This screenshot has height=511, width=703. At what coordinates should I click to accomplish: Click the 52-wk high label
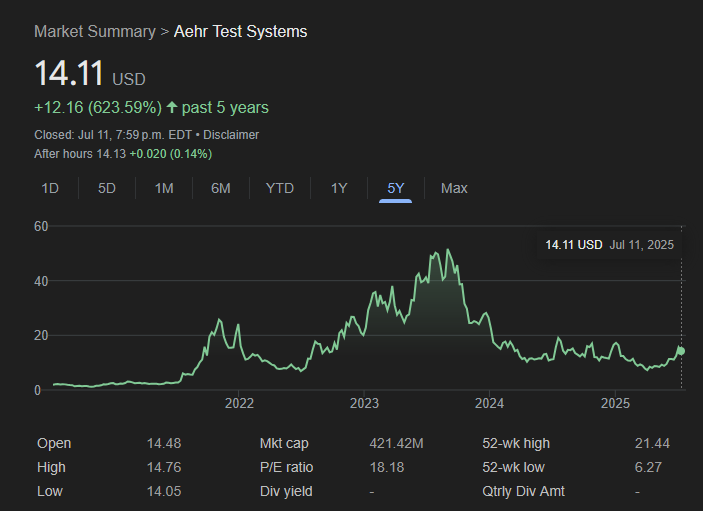(x=516, y=443)
